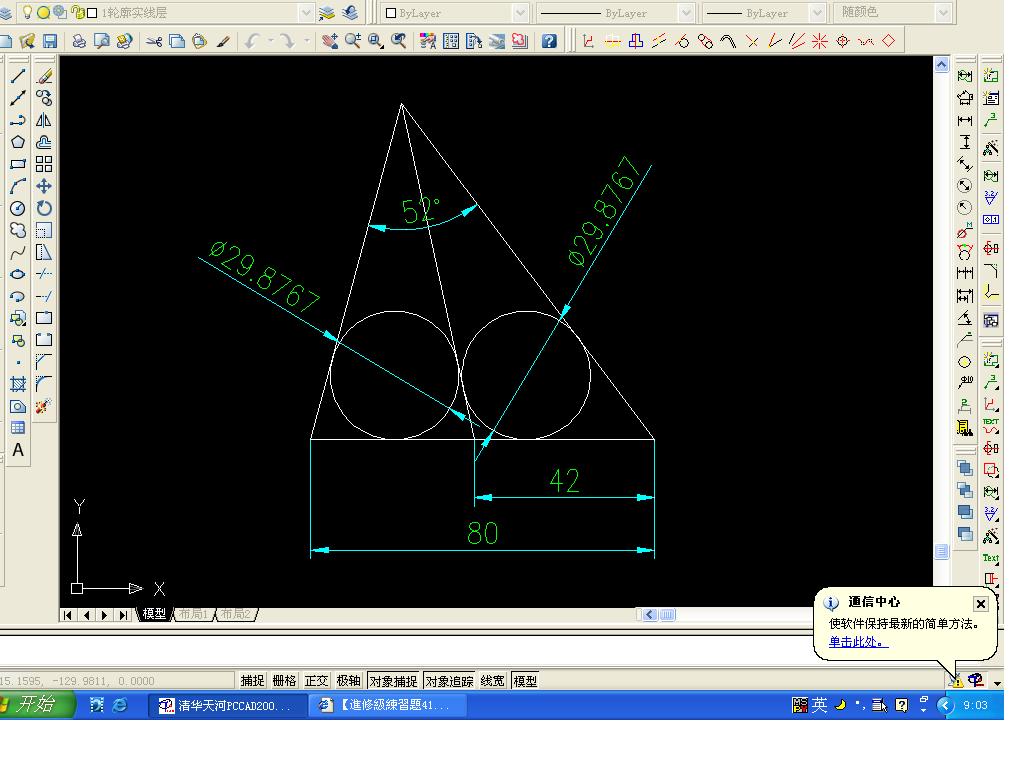Select the Rectangle draw tool

[18, 165]
